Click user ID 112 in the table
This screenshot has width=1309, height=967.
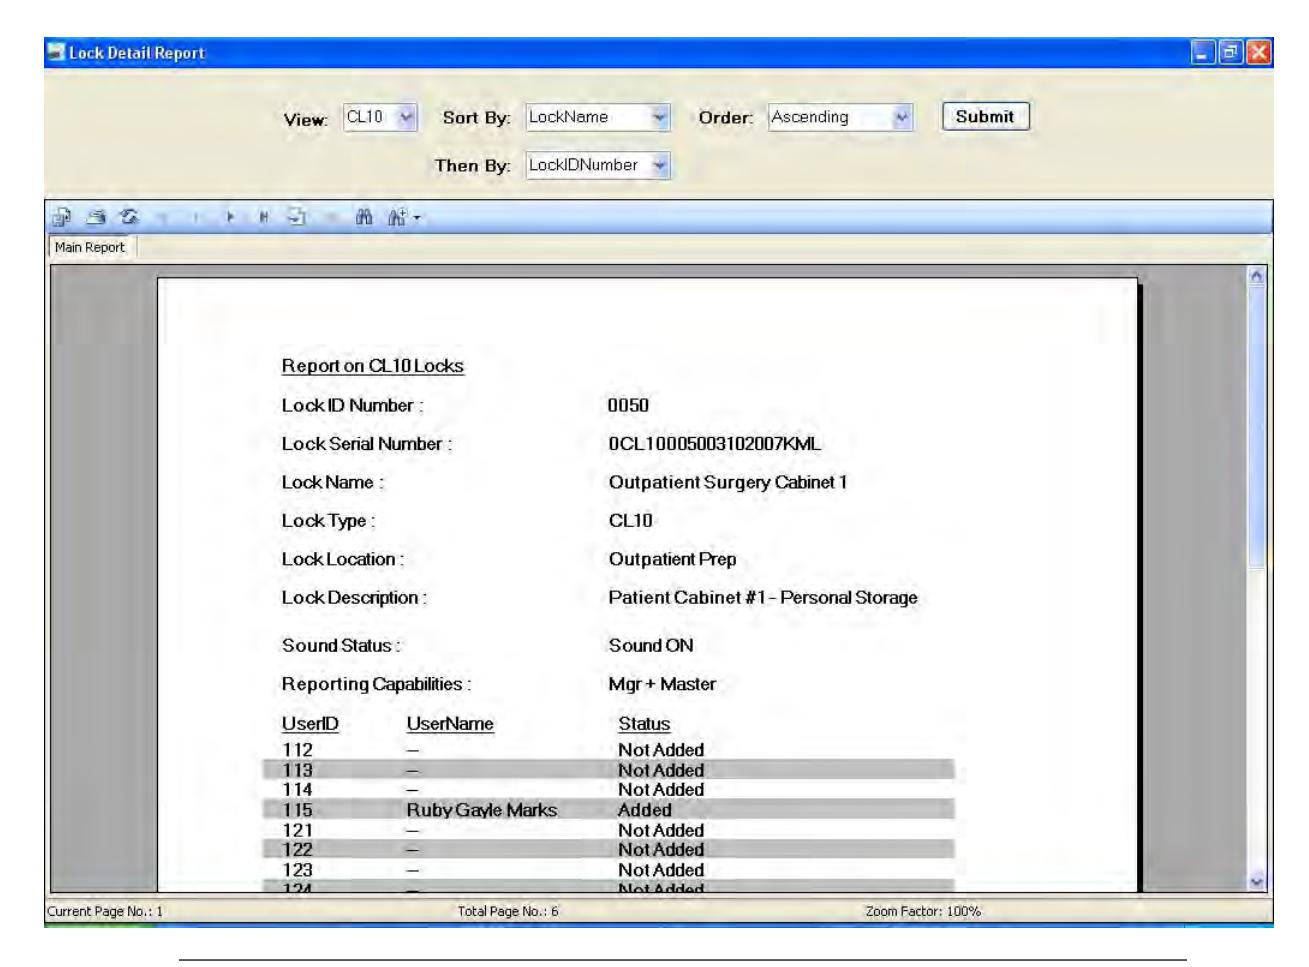[x=298, y=750]
